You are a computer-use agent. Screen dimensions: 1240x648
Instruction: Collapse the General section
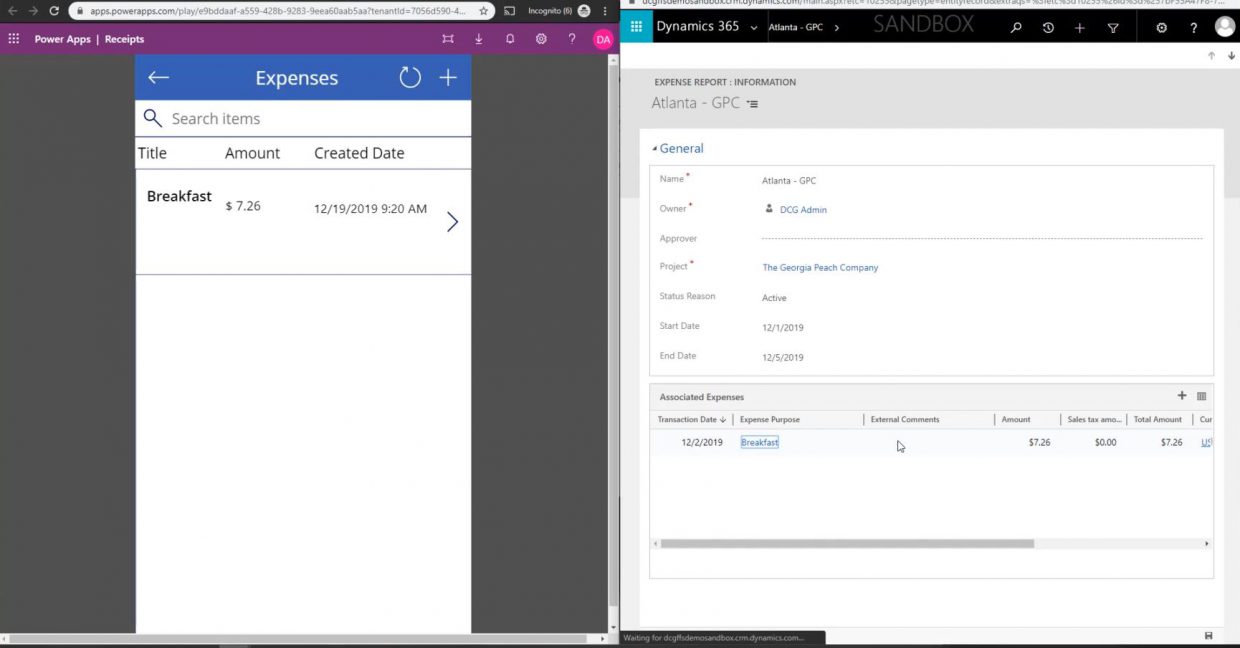click(655, 149)
